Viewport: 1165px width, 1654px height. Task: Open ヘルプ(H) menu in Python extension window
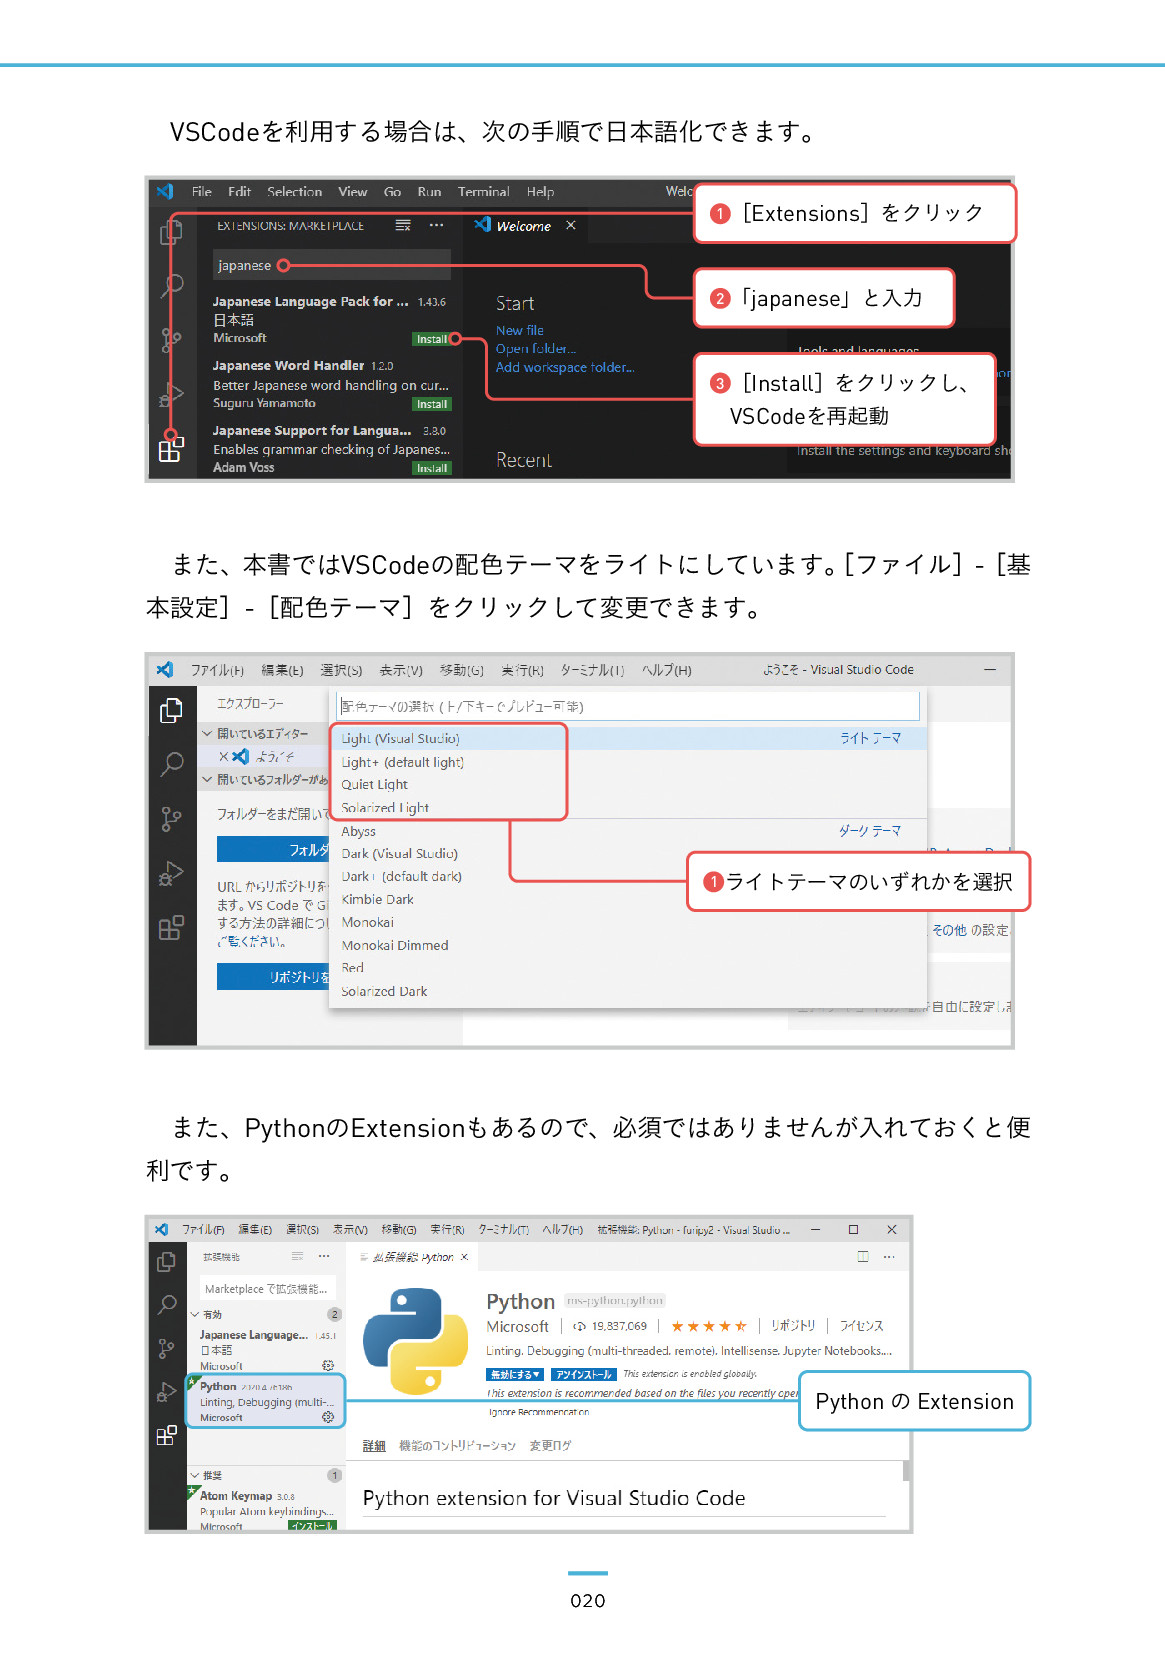click(562, 1229)
